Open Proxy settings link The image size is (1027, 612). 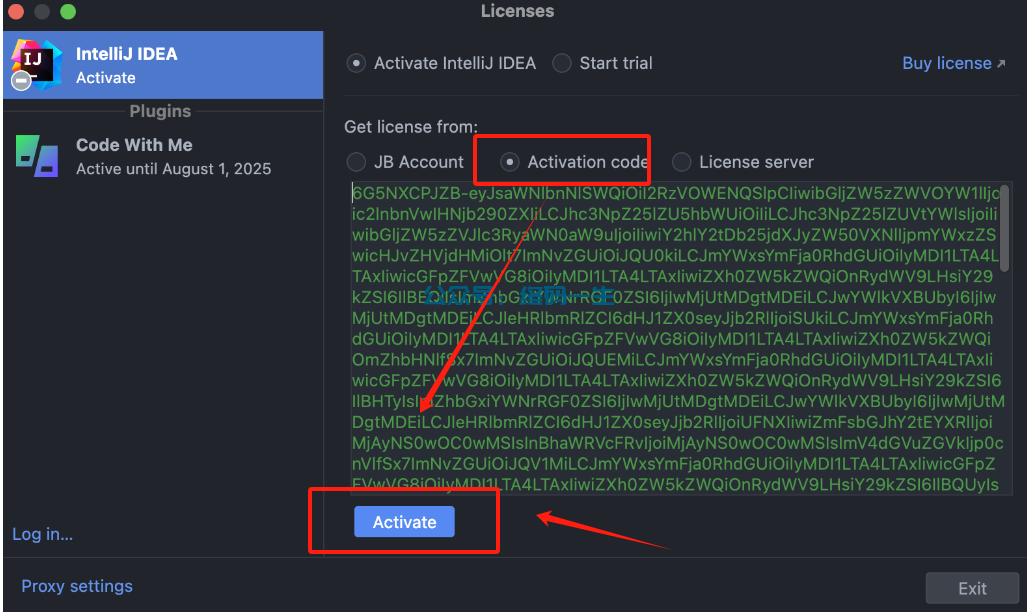coord(77,586)
